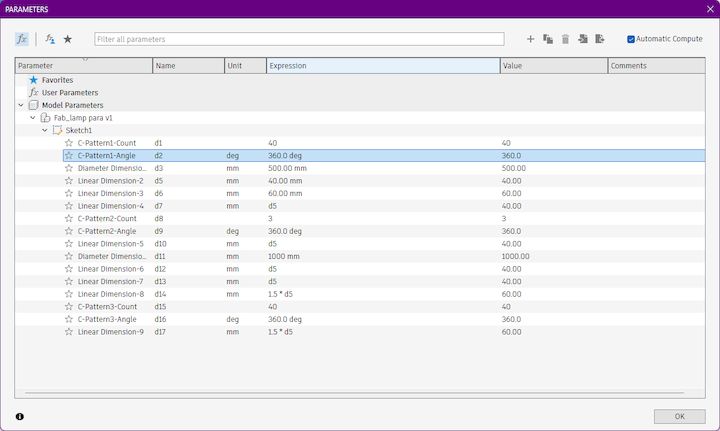This screenshot has width=720, height=431.
Task: Click the Filter all parameters search field
Action: [299, 39]
